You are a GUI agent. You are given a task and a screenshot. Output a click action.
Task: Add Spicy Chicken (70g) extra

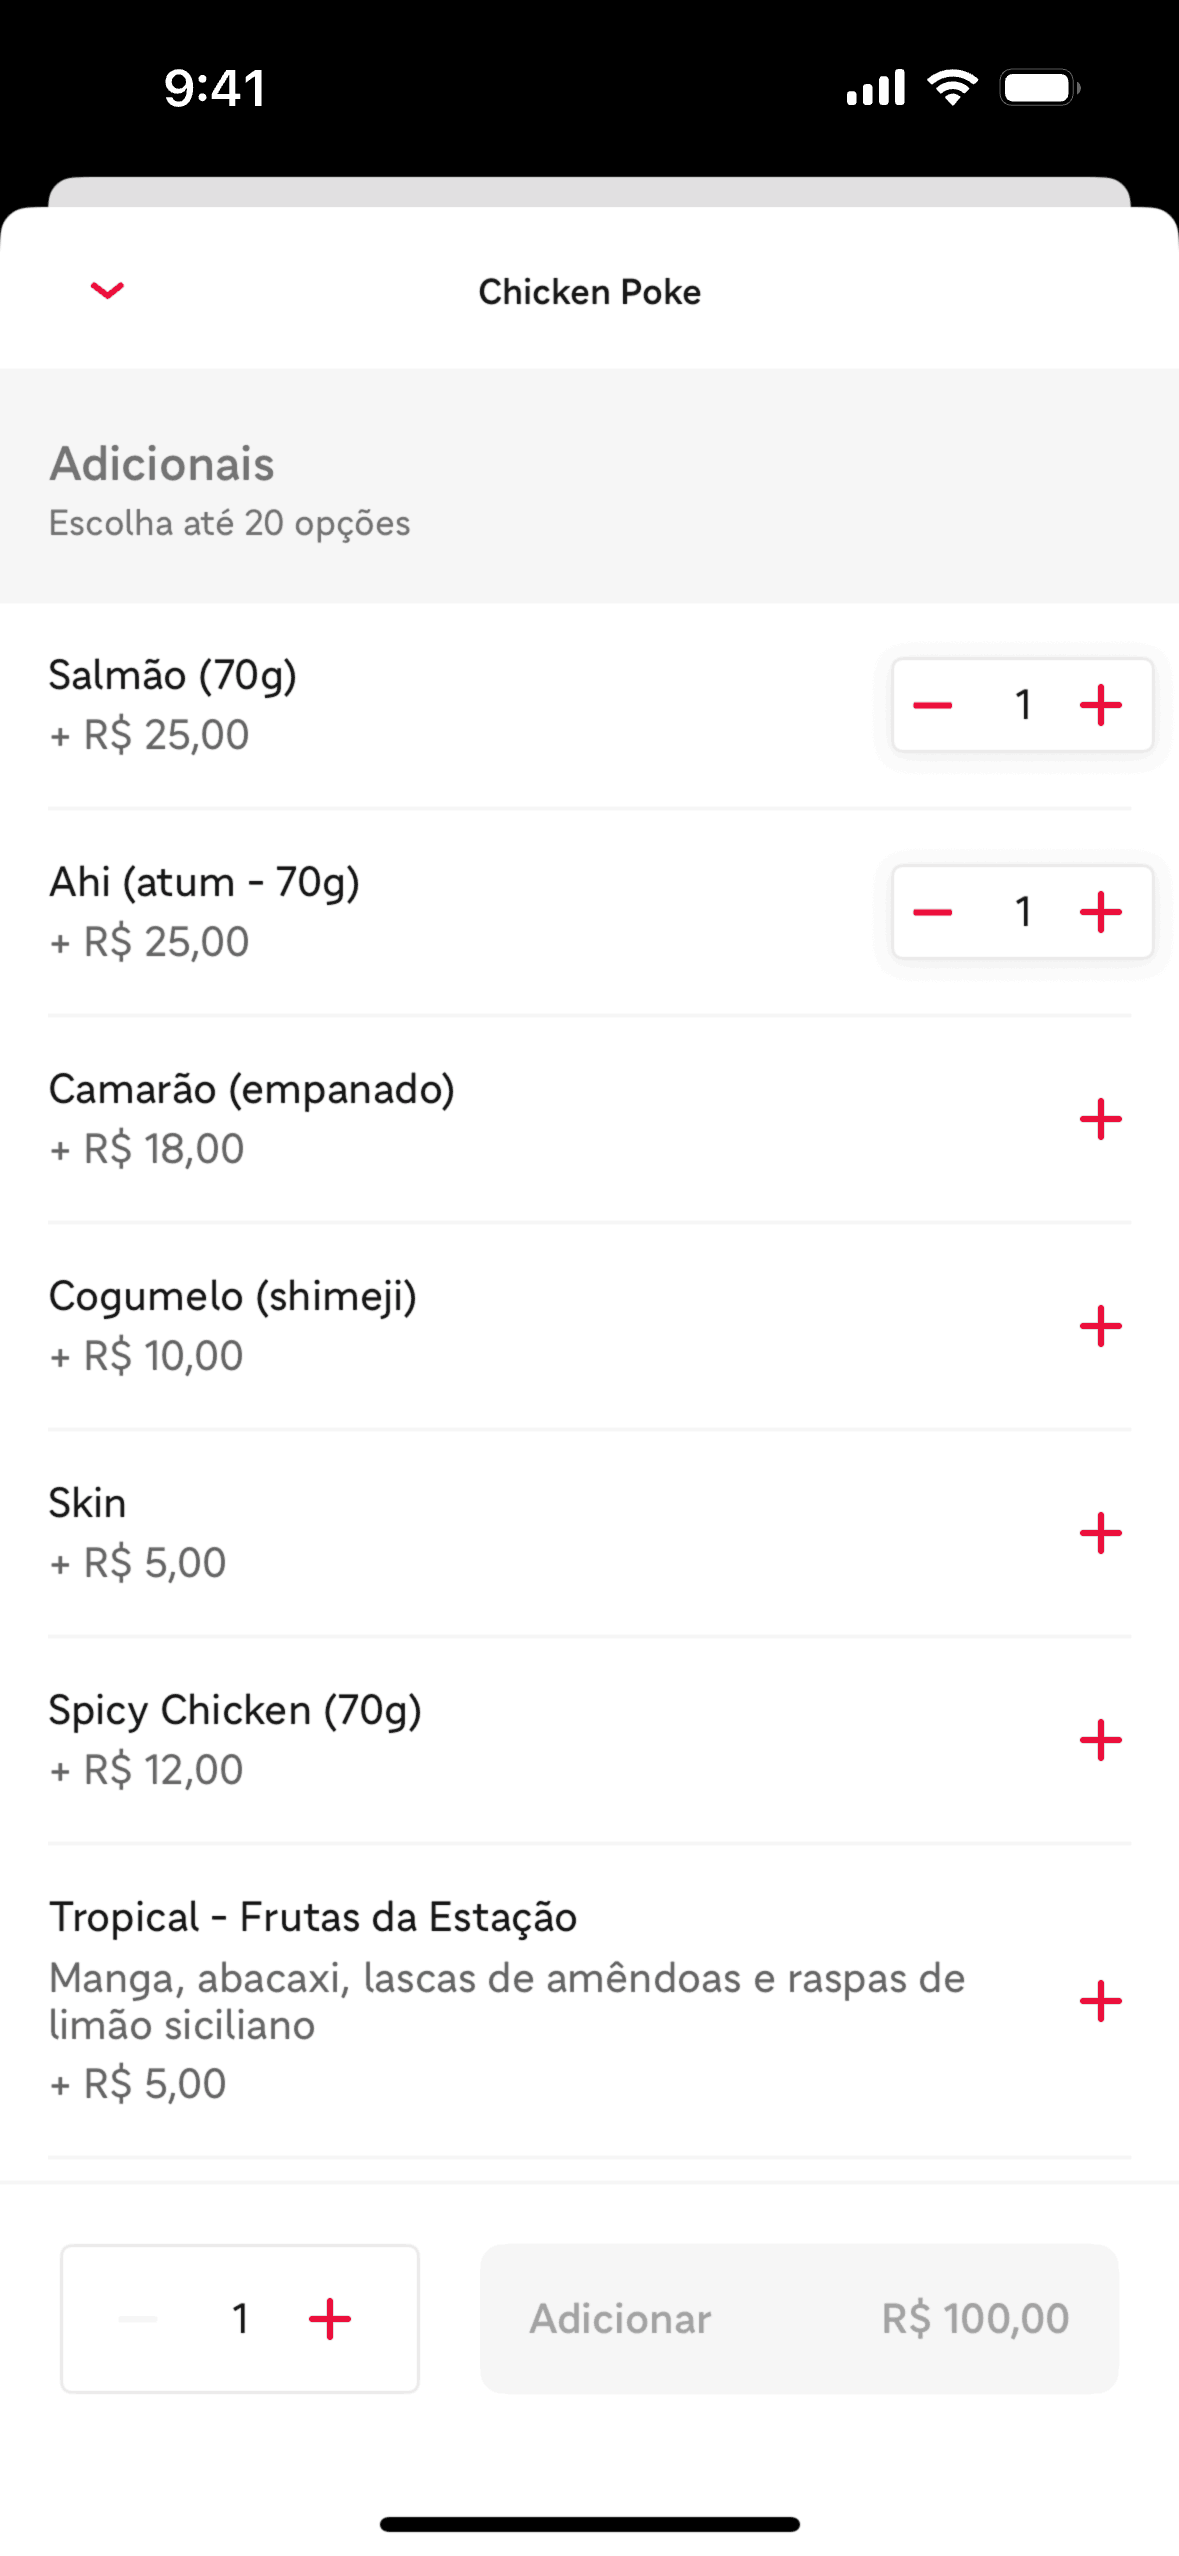click(1100, 1740)
